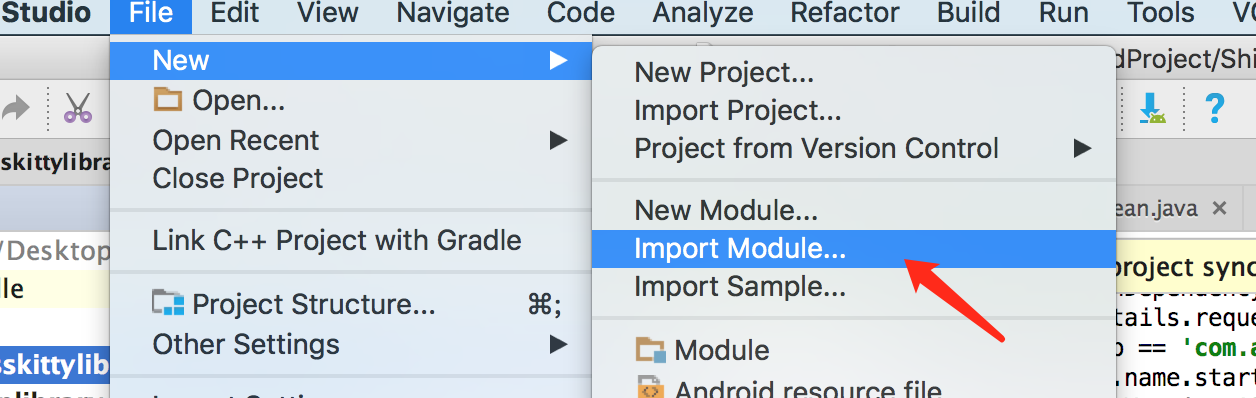Open the Edit menu
This screenshot has height=398, width=1256.
pyautogui.click(x=235, y=13)
